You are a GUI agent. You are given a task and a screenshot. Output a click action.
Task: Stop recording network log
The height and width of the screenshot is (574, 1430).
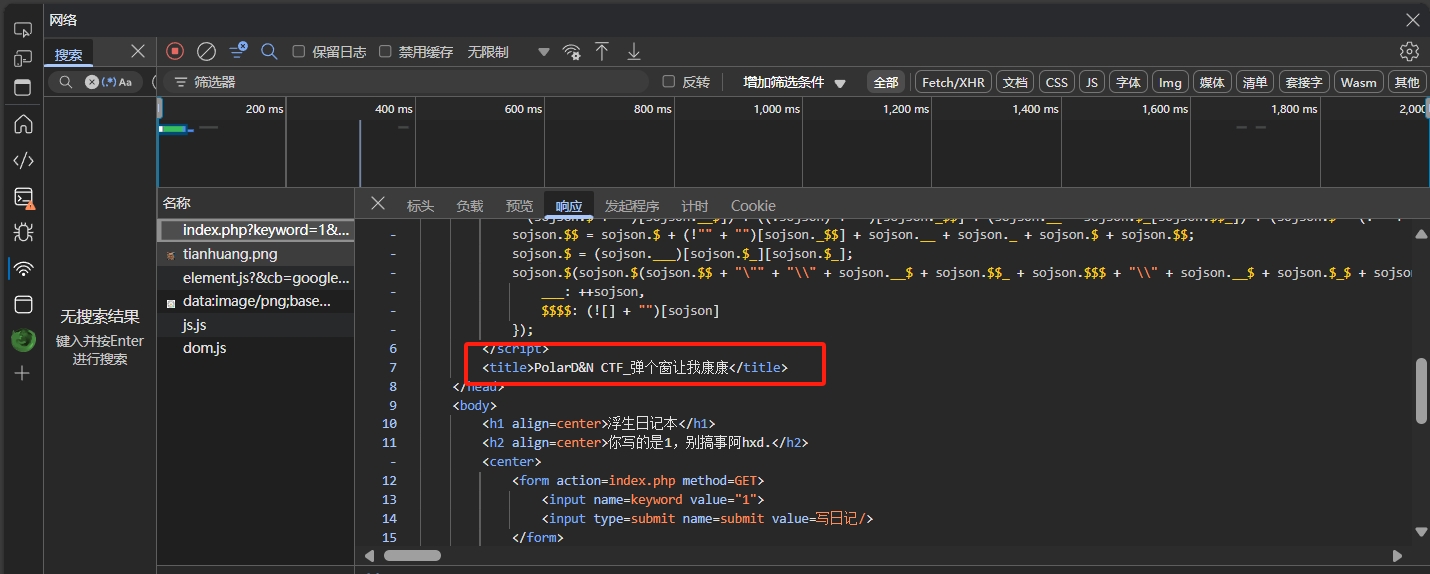(175, 51)
